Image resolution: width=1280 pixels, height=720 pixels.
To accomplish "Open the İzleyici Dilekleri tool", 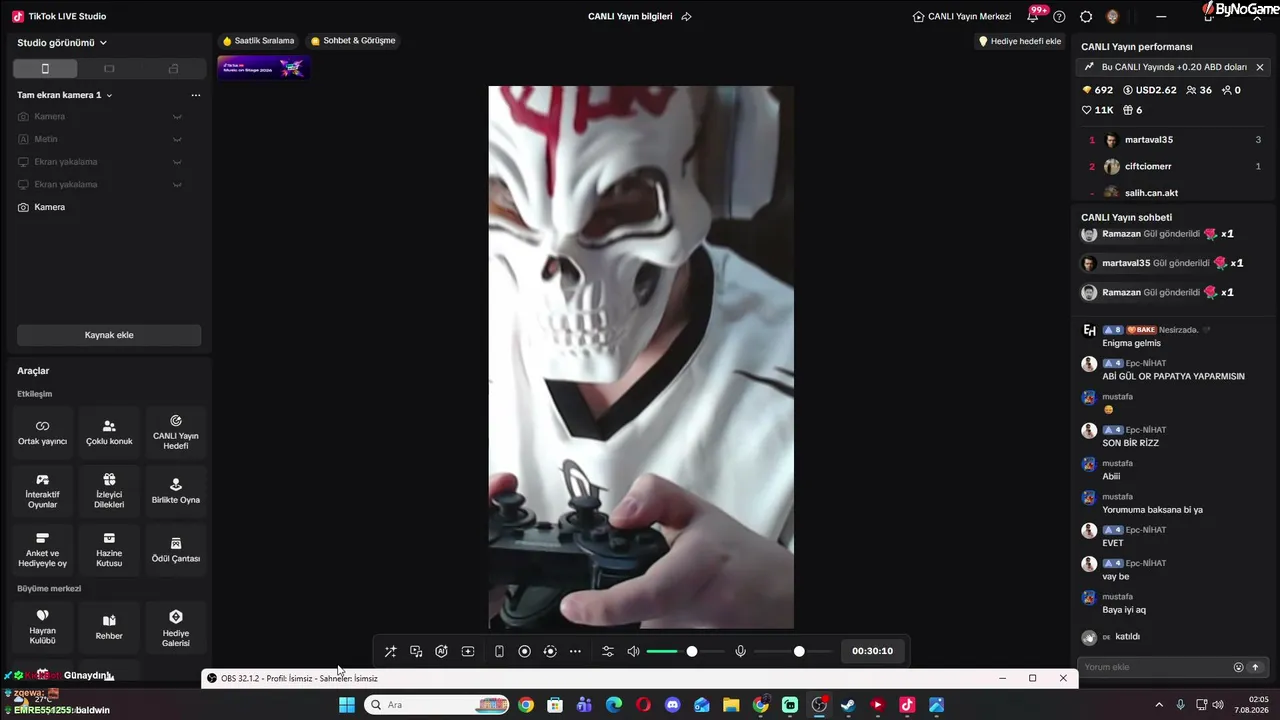I will coord(109,491).
